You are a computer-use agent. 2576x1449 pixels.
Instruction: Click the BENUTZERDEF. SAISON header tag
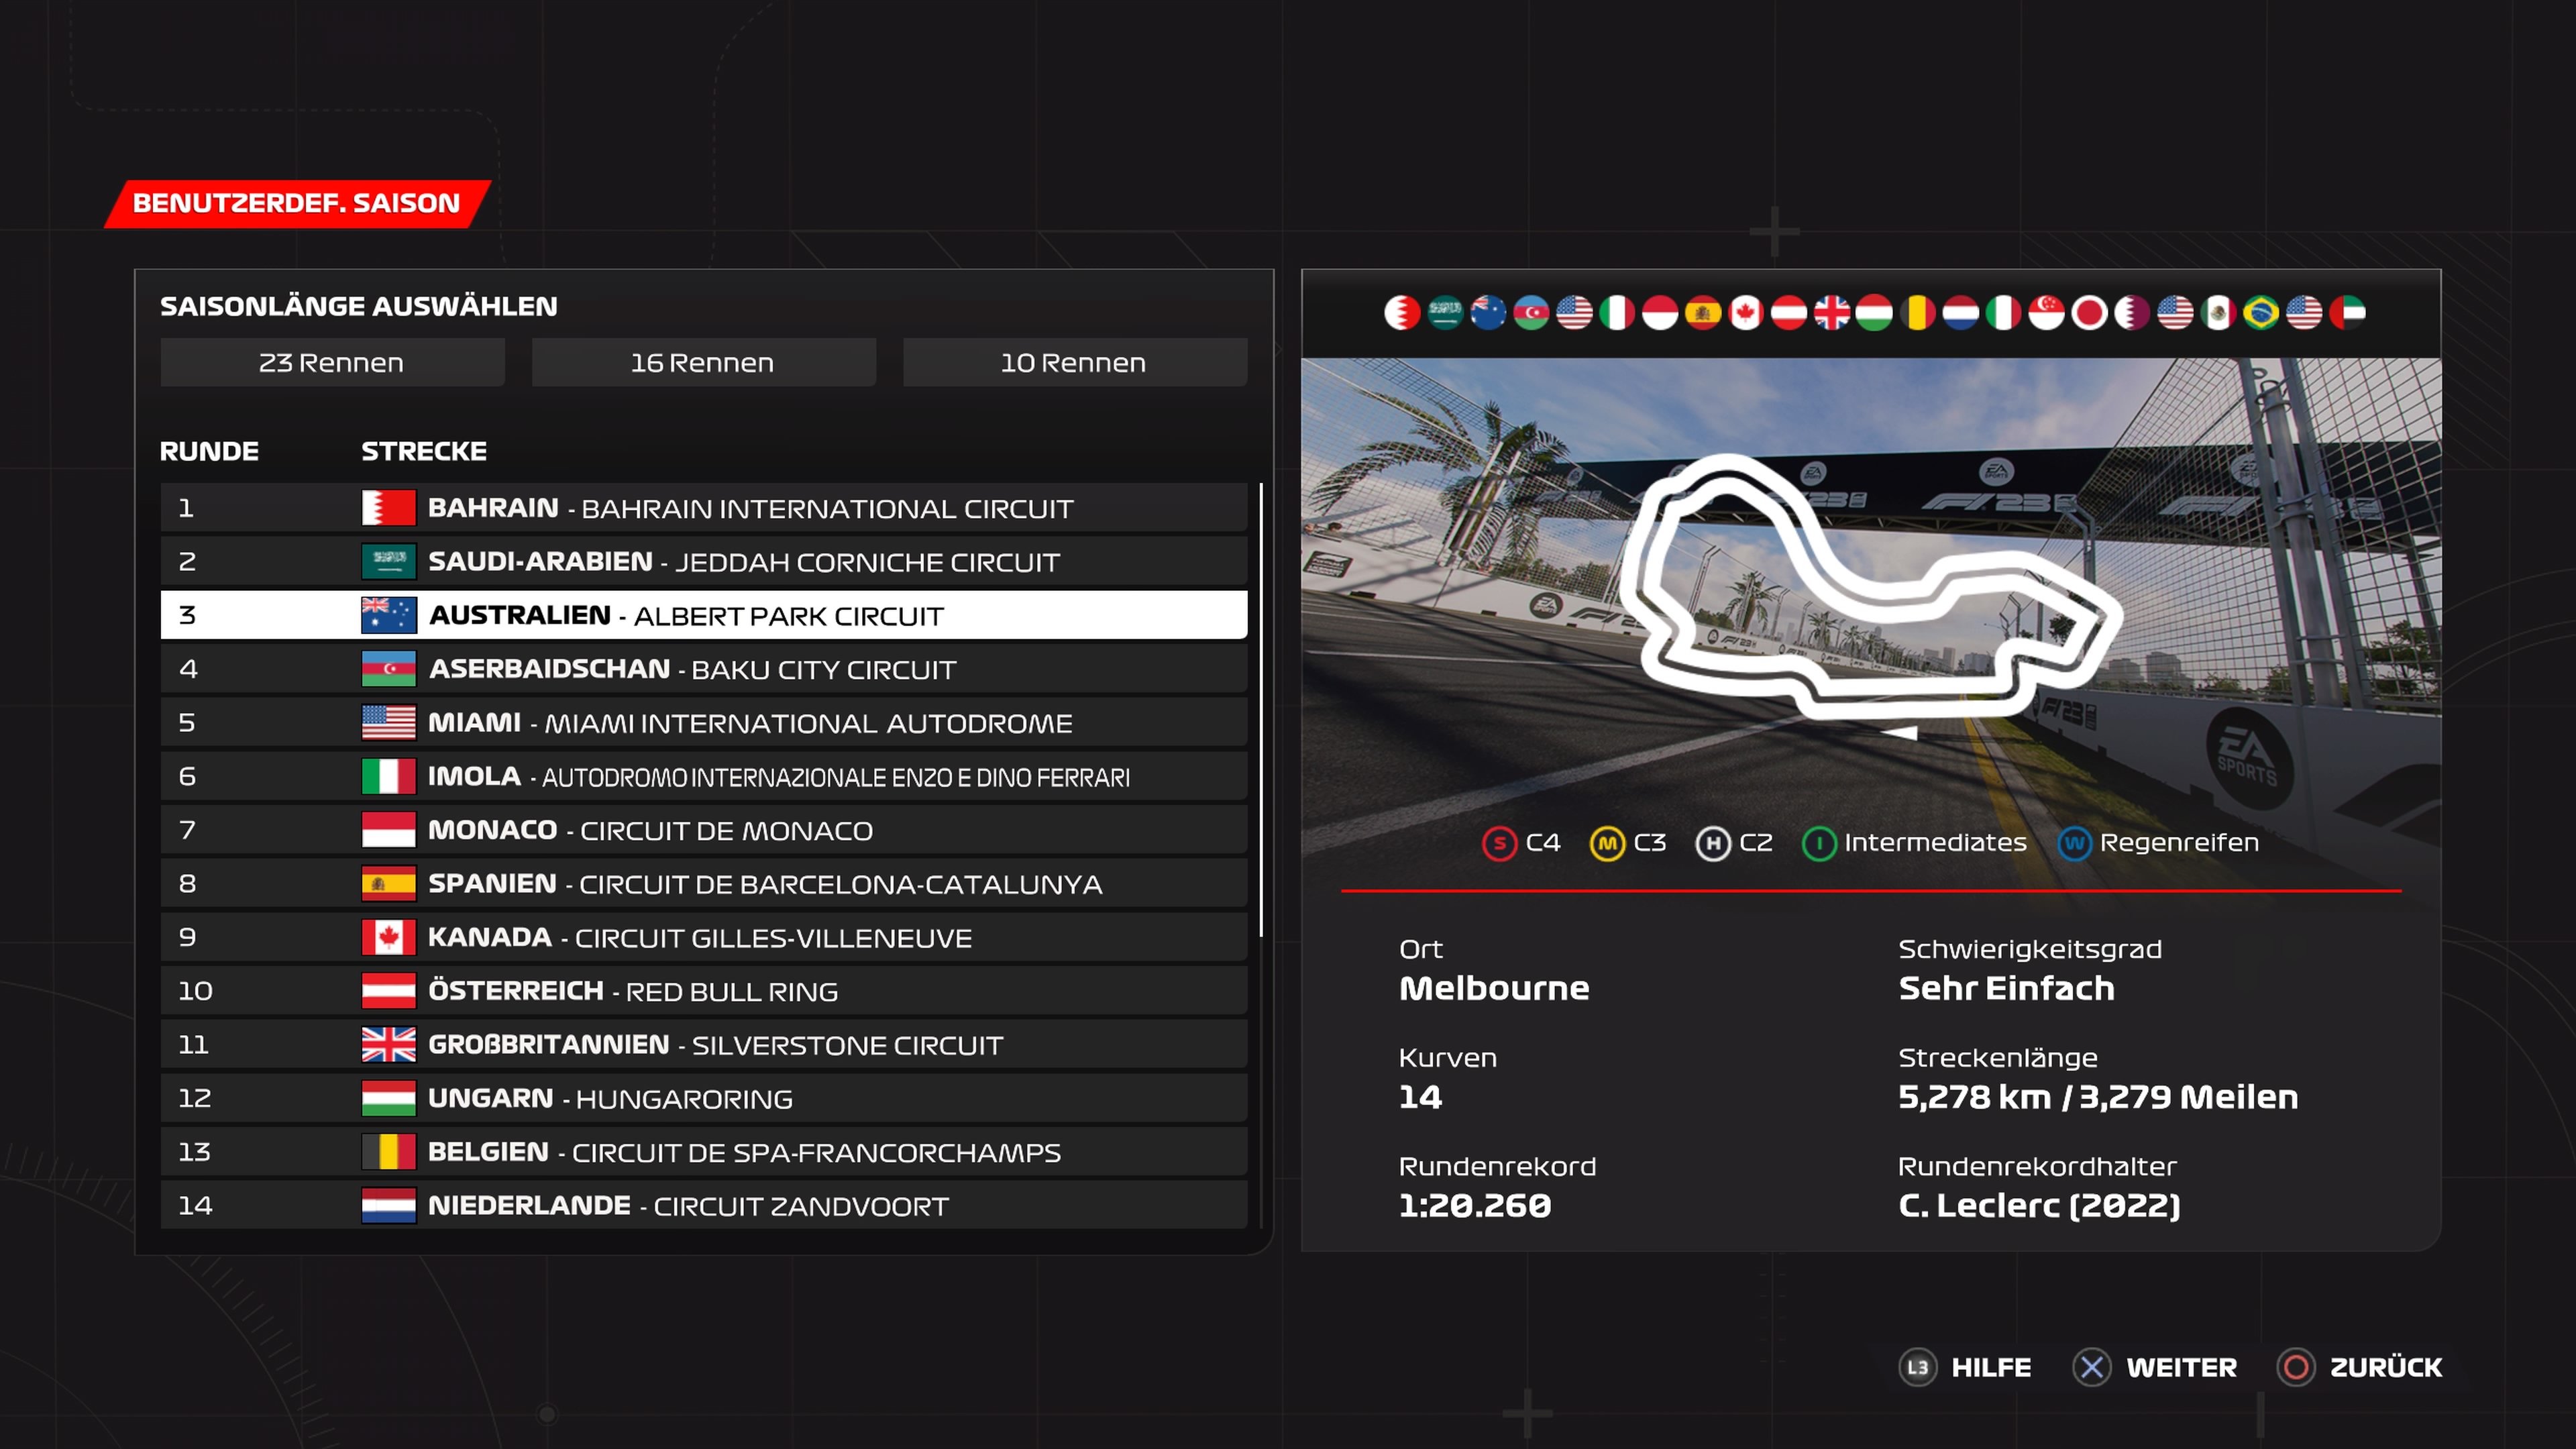(297, 204)
